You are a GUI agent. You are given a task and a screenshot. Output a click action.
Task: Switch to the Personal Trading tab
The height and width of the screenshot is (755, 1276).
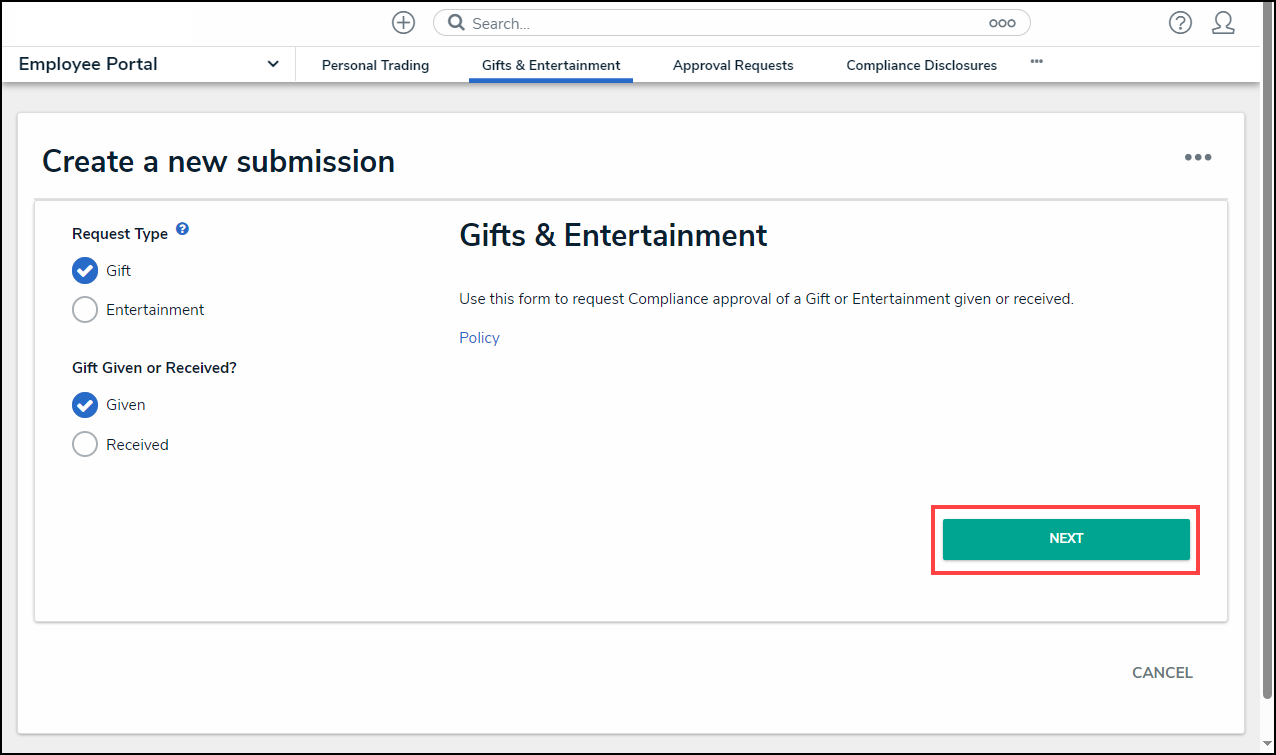pos(375,65)
